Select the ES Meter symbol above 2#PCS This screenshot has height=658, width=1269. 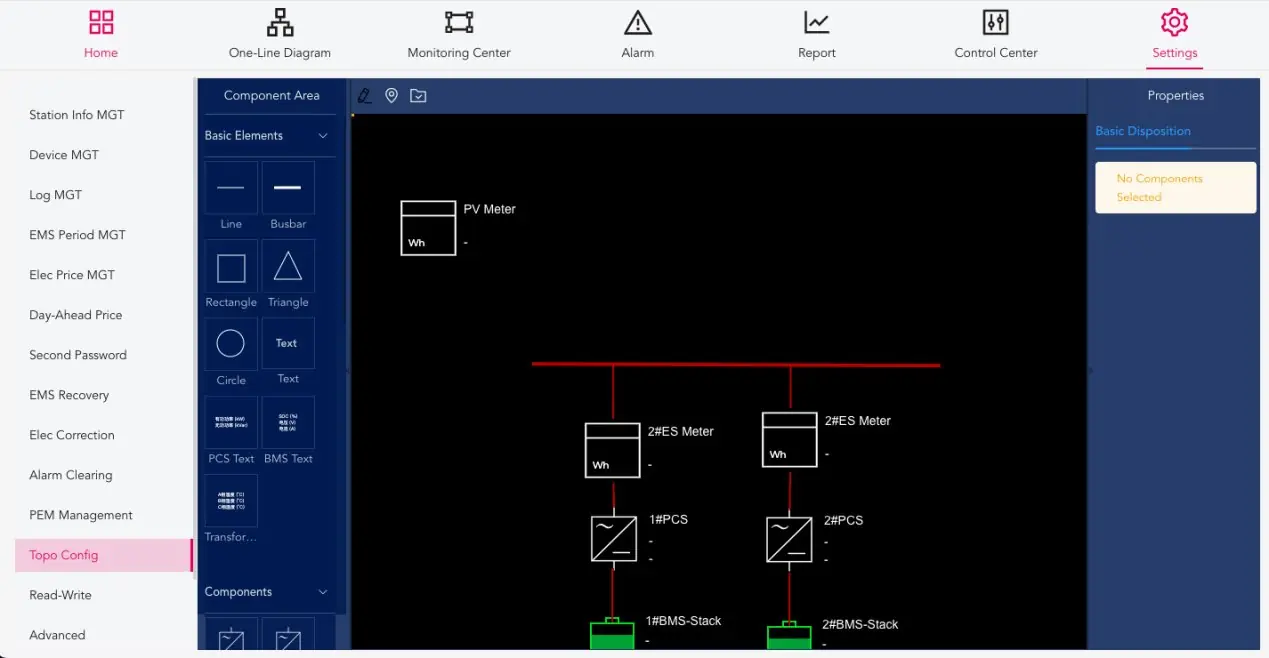click(790, 440)
